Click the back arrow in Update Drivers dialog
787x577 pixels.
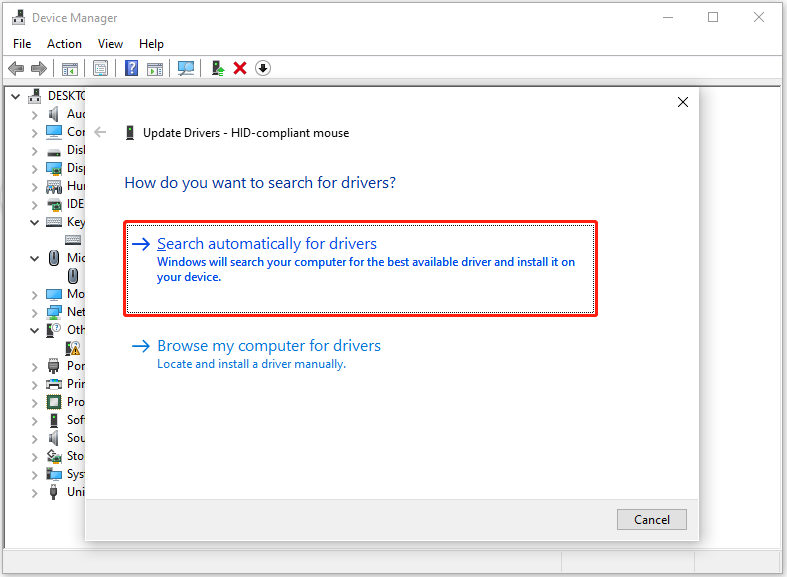[100, 132]
